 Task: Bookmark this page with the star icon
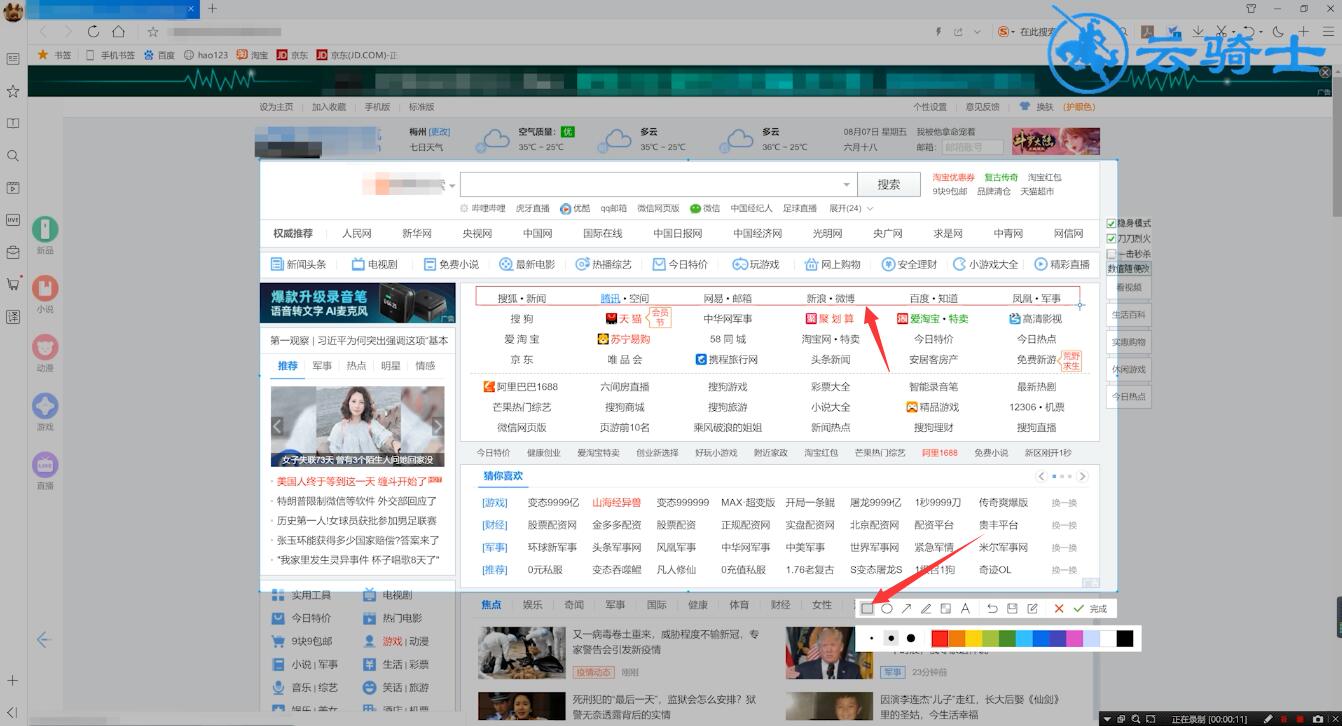click(x=153, y=32)
